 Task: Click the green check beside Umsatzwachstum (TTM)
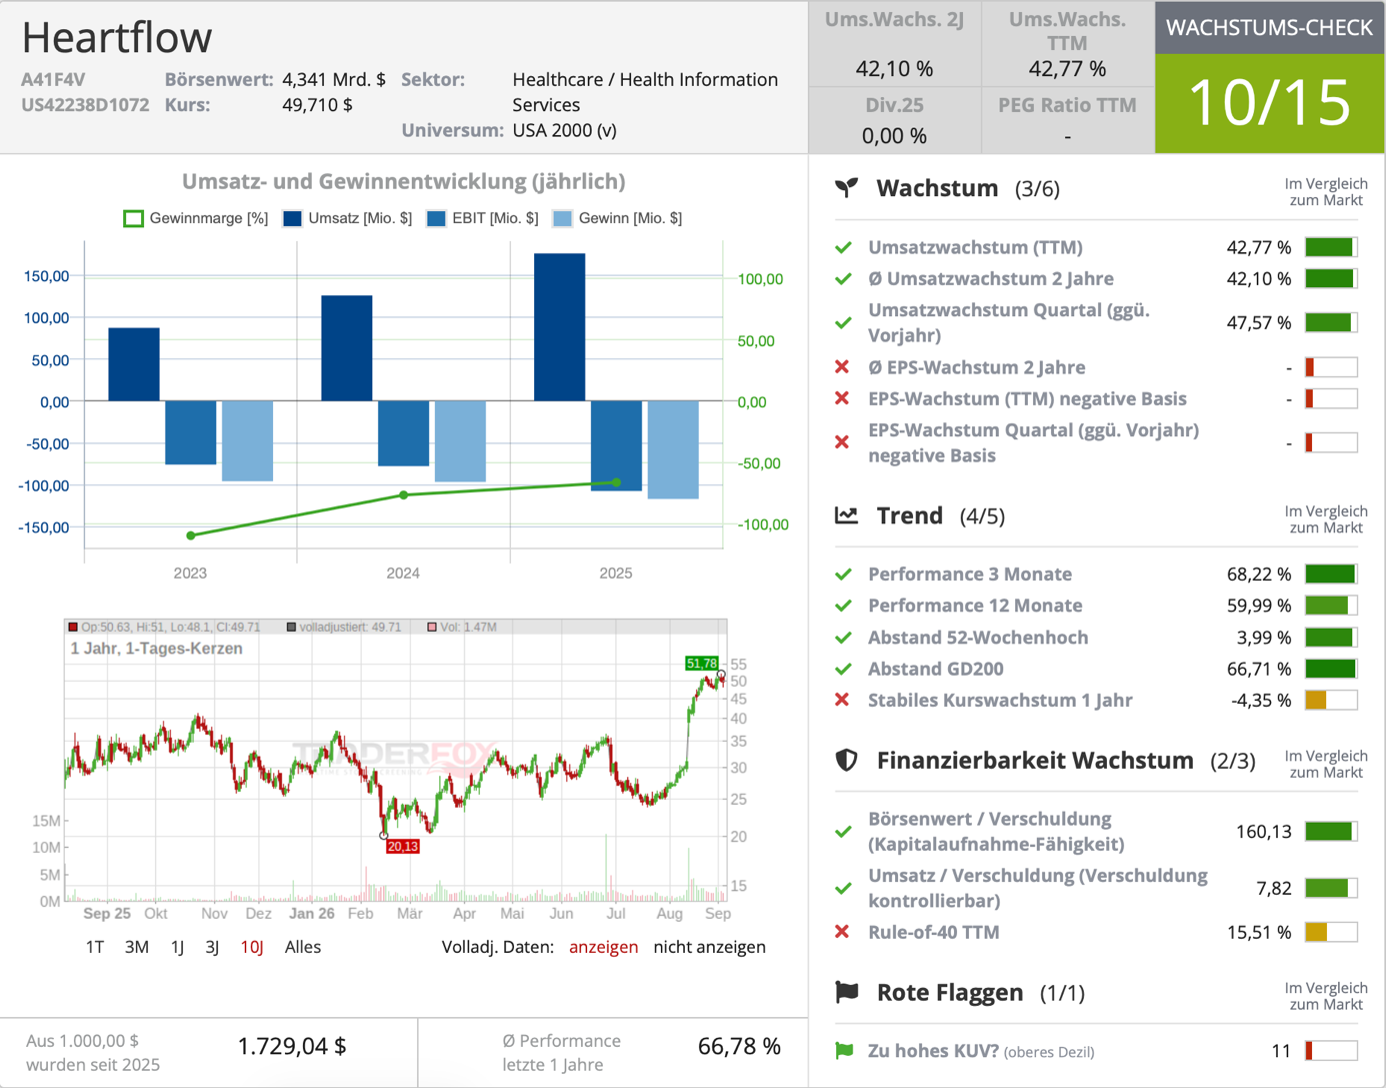point(843,247)
